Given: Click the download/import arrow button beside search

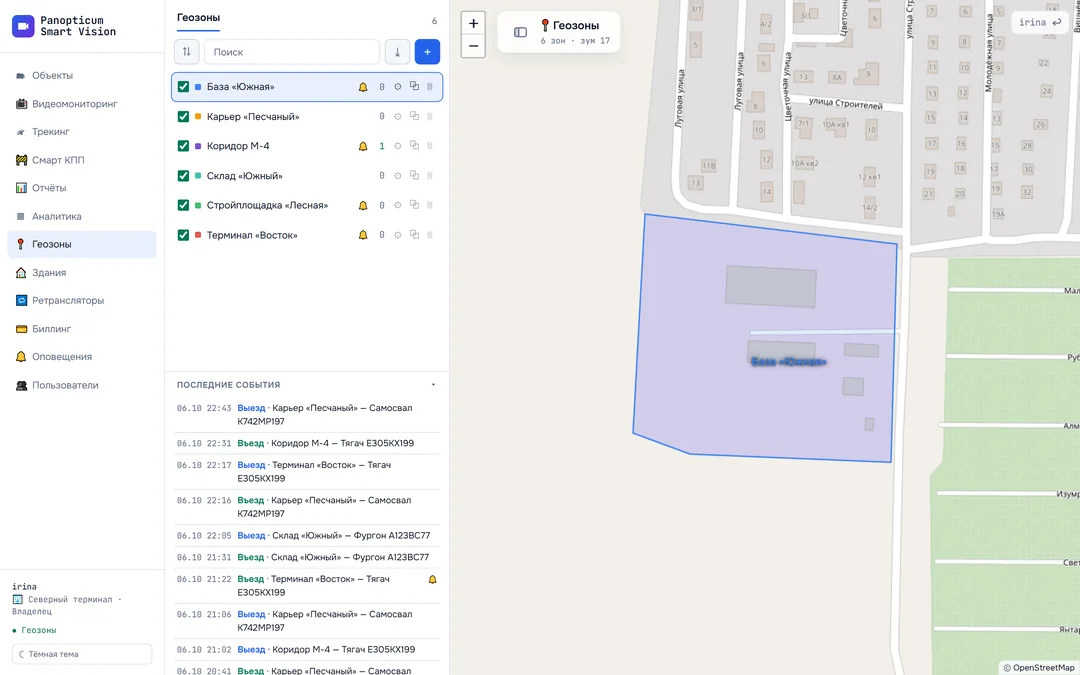Looking at the screenshot, I should (397, 52).
